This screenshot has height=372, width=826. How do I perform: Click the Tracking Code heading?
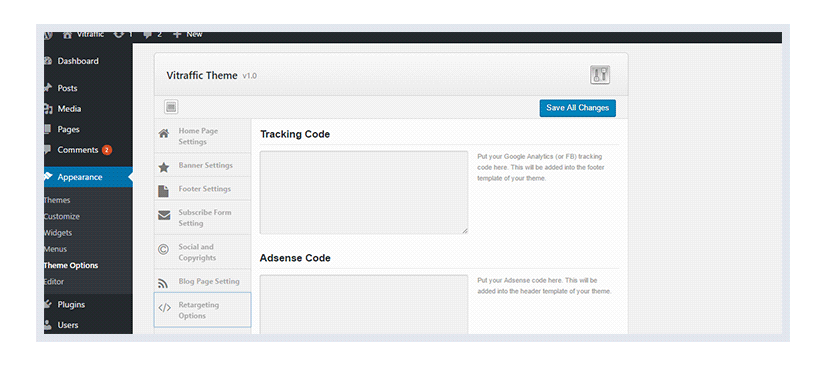(295, 134)
